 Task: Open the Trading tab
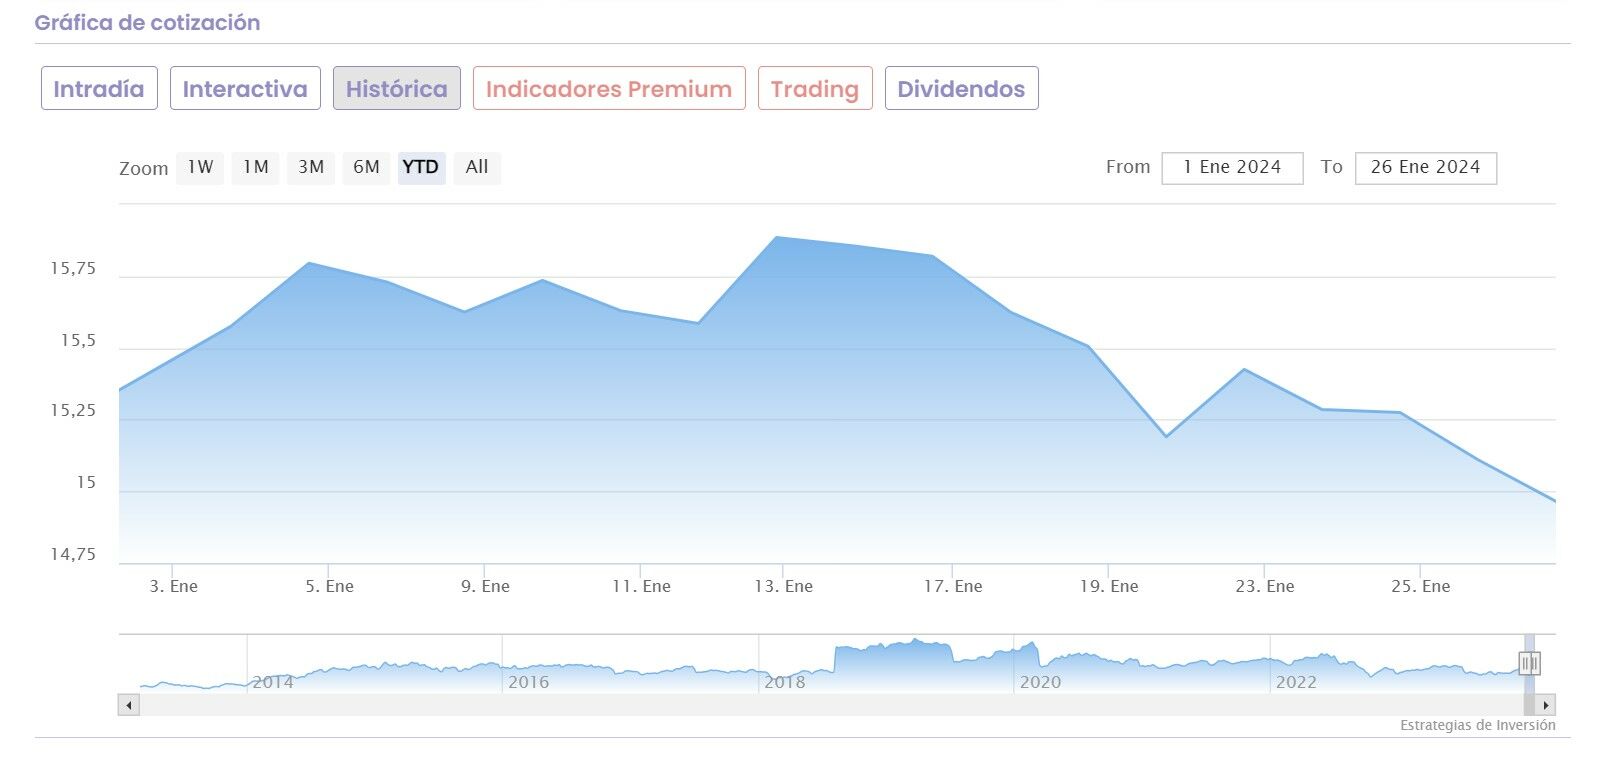pyautogui.click(x=814, y=89)
